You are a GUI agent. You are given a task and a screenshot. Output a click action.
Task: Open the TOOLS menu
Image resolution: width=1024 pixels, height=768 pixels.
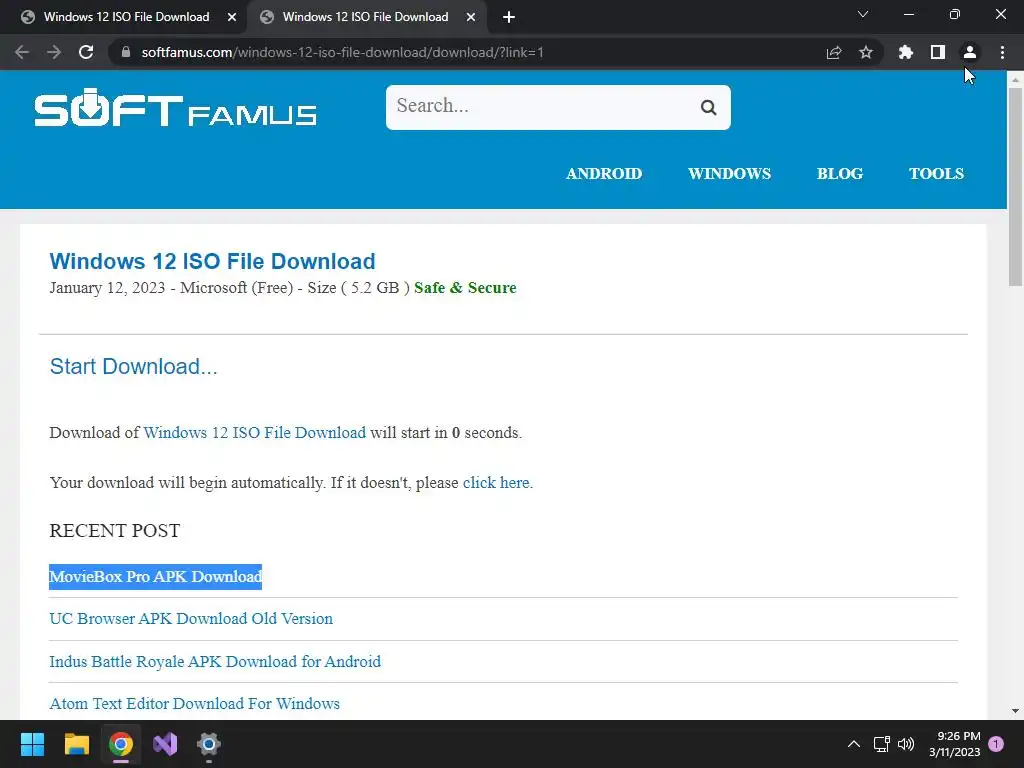point(936,174)
